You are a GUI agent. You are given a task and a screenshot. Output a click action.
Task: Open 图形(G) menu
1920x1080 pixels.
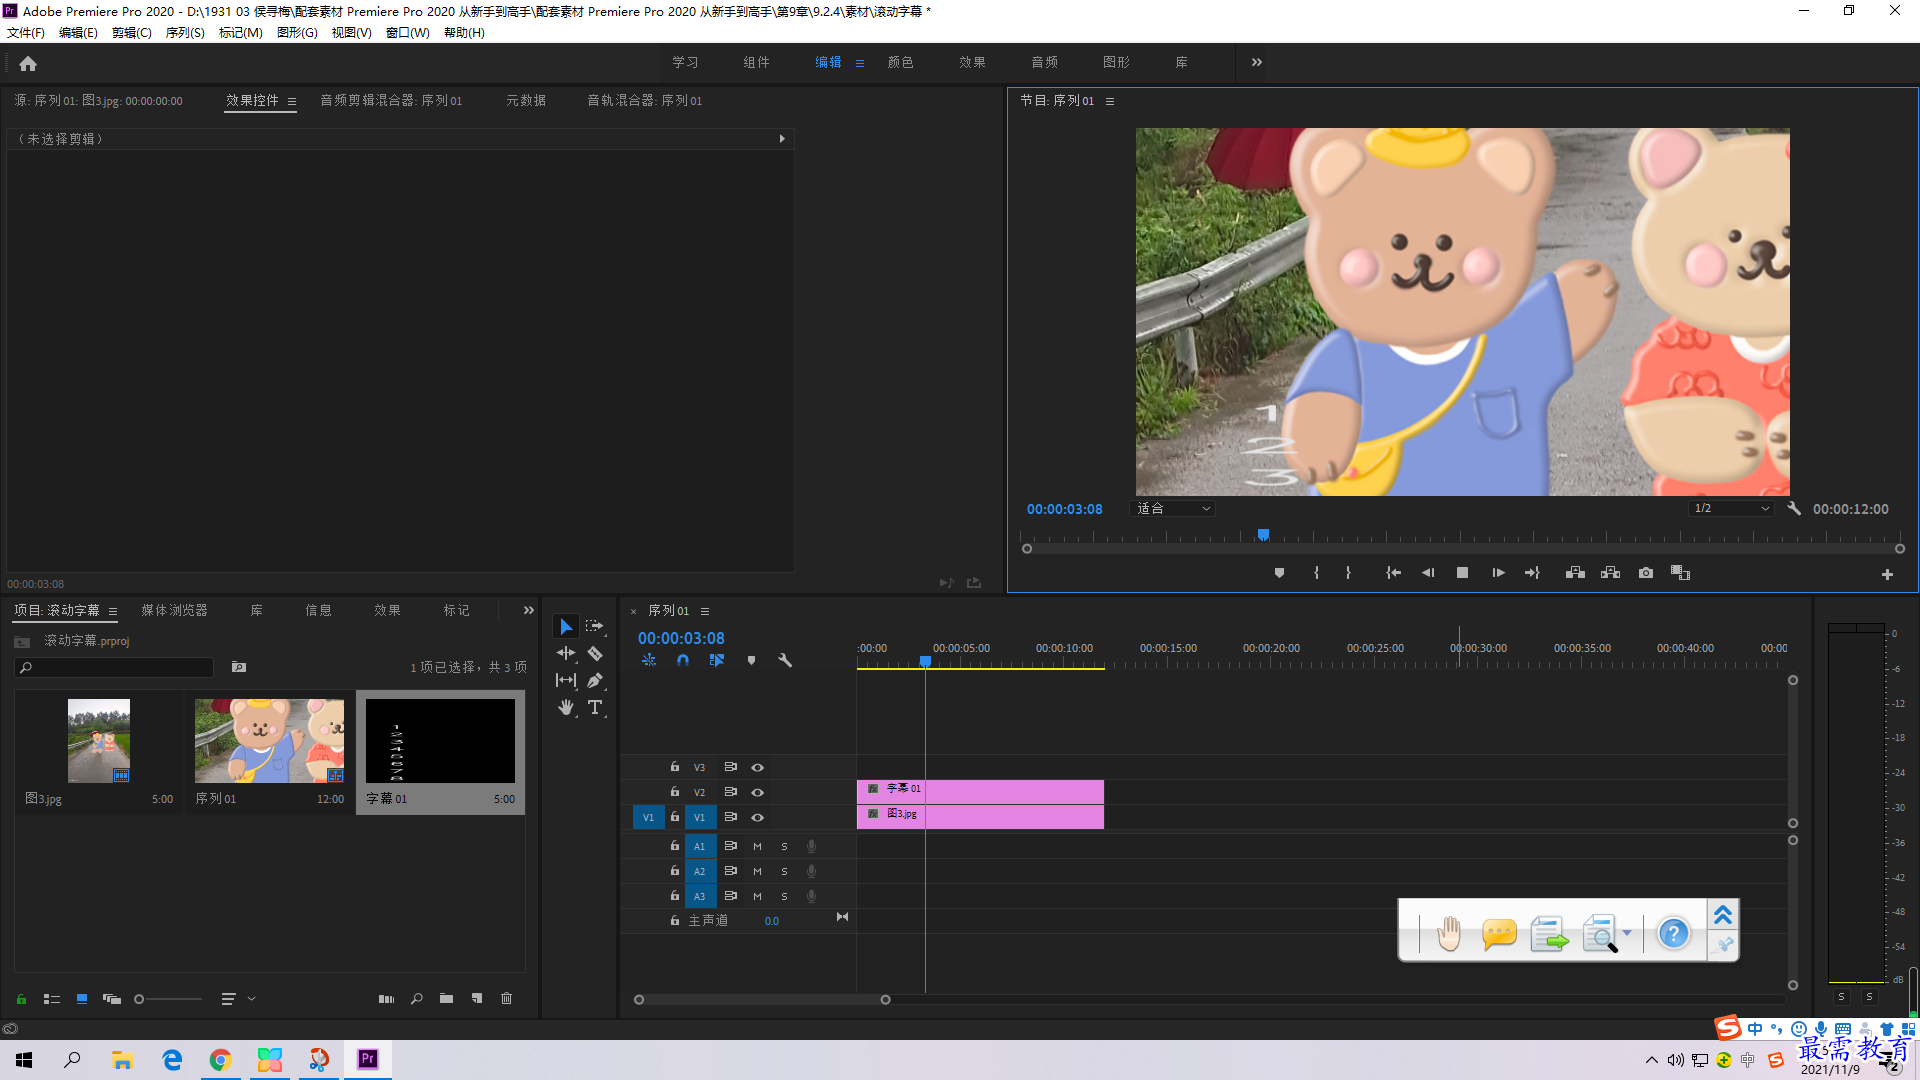point(297,32)
